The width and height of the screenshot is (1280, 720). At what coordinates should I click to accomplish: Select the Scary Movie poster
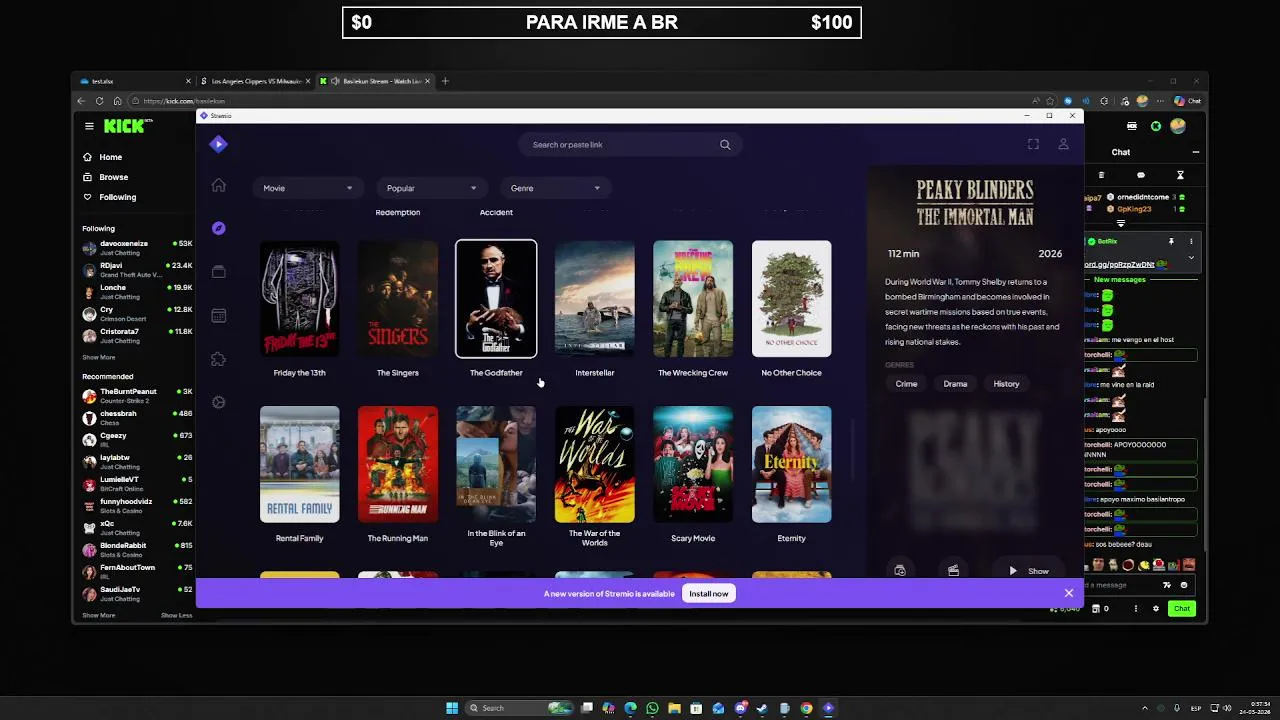point(693,464)
